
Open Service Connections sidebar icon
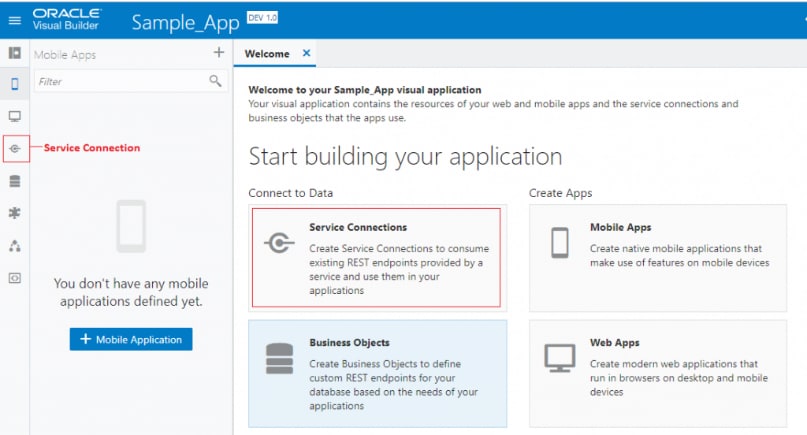(15, 148)
